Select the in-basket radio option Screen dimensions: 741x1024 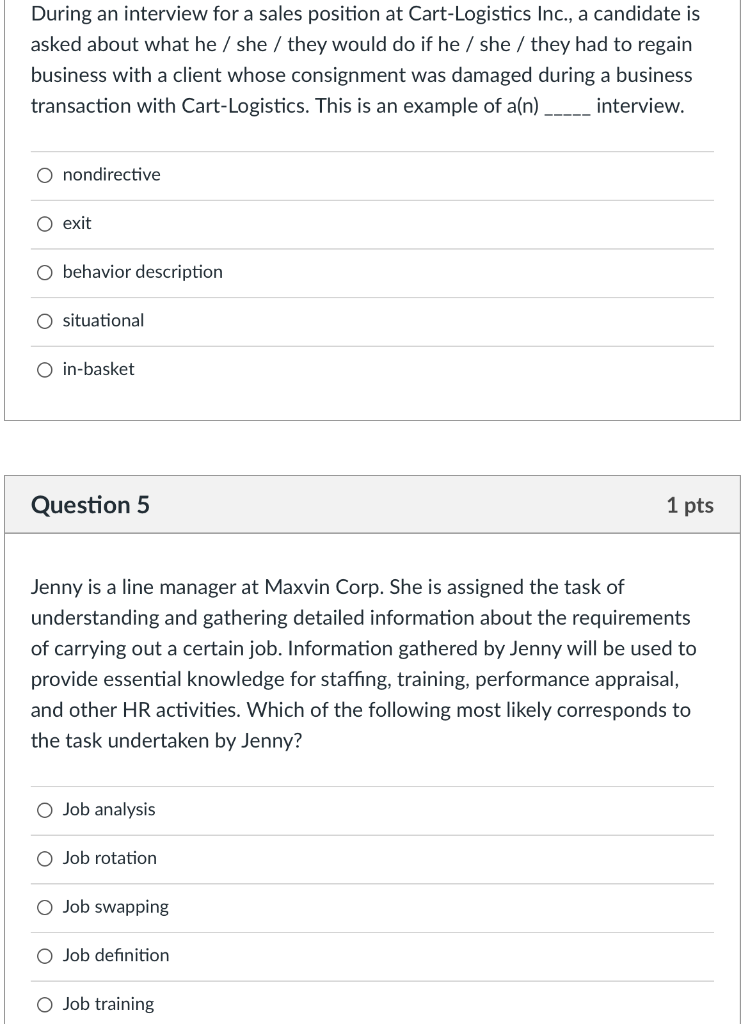pos(44,370)
